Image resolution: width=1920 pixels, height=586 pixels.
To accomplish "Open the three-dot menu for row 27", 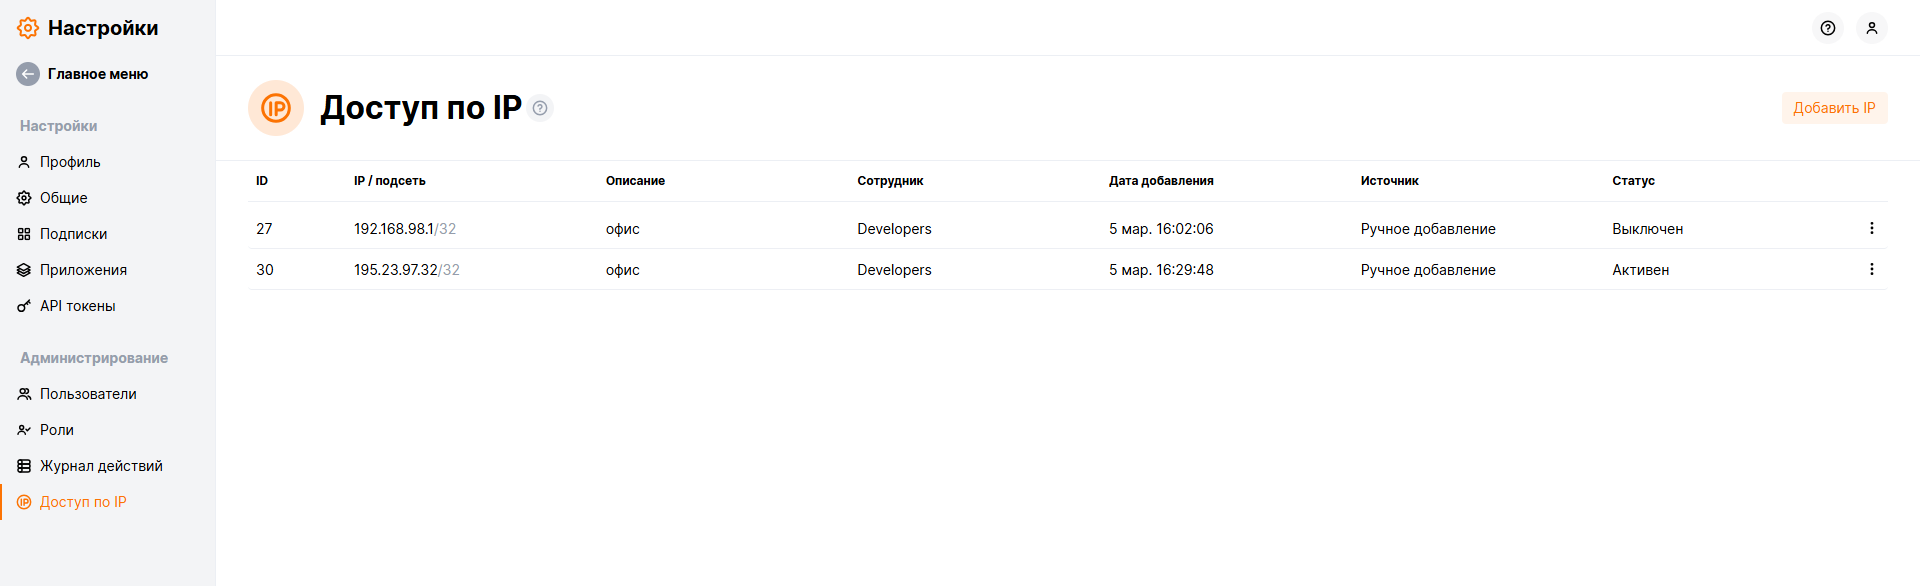I will coord(1871,229).
